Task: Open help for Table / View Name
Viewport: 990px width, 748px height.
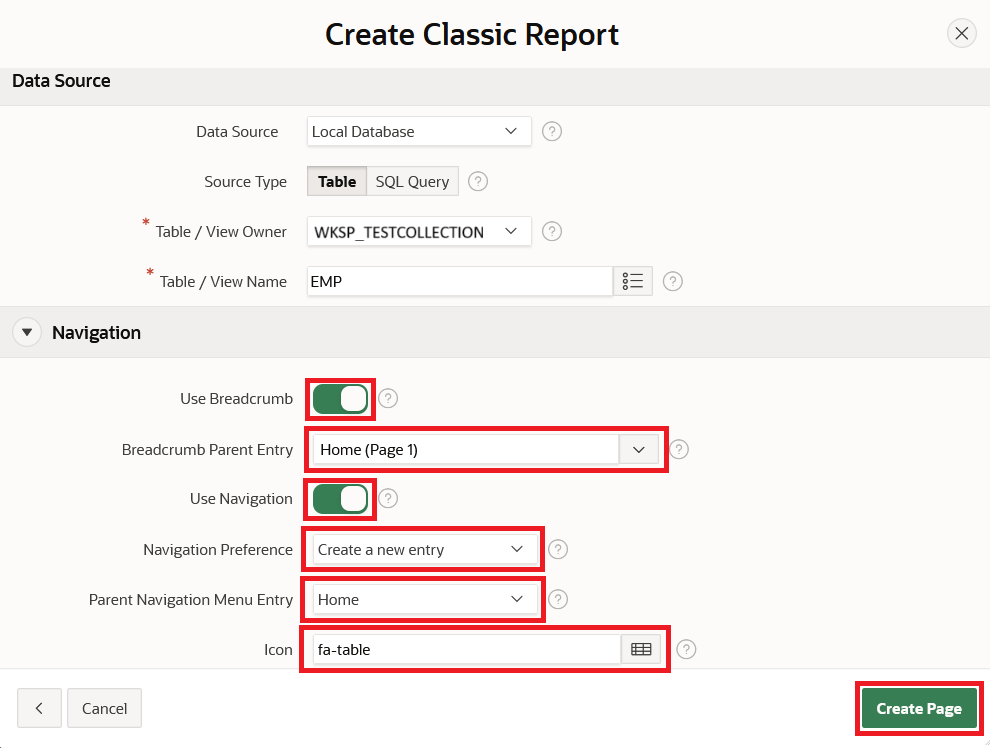Action: point(672,282)
